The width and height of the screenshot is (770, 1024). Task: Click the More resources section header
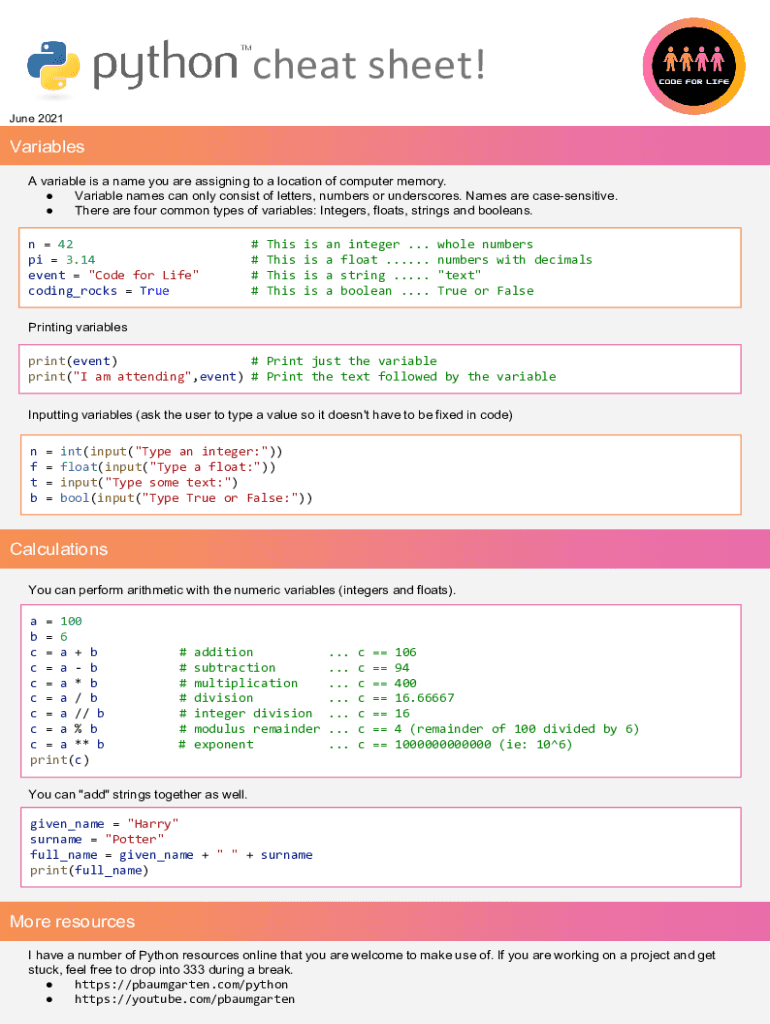coord(72,921)
